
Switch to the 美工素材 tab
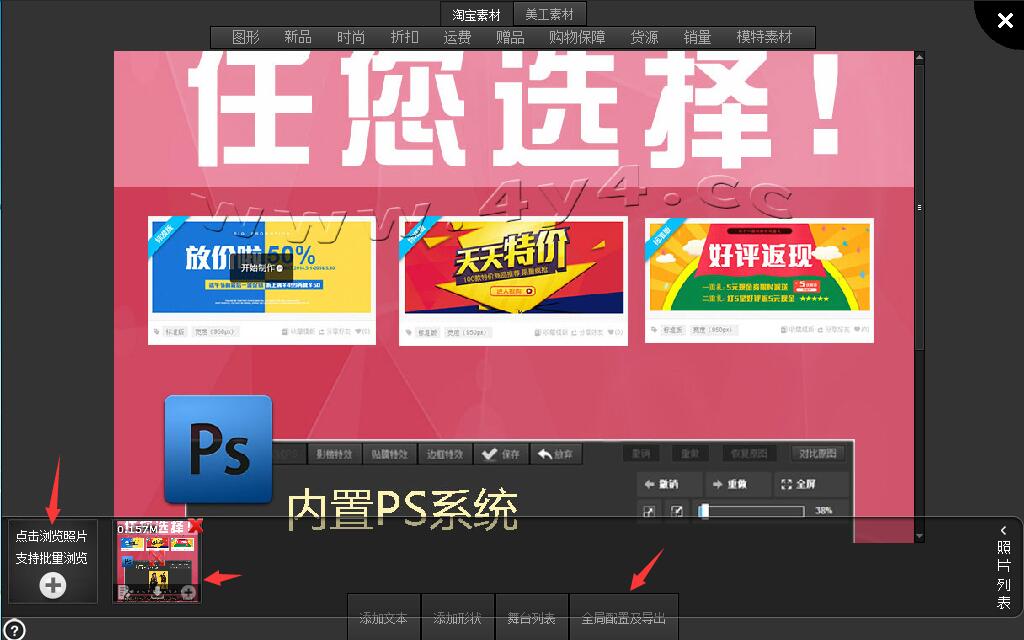pos(550,14)
